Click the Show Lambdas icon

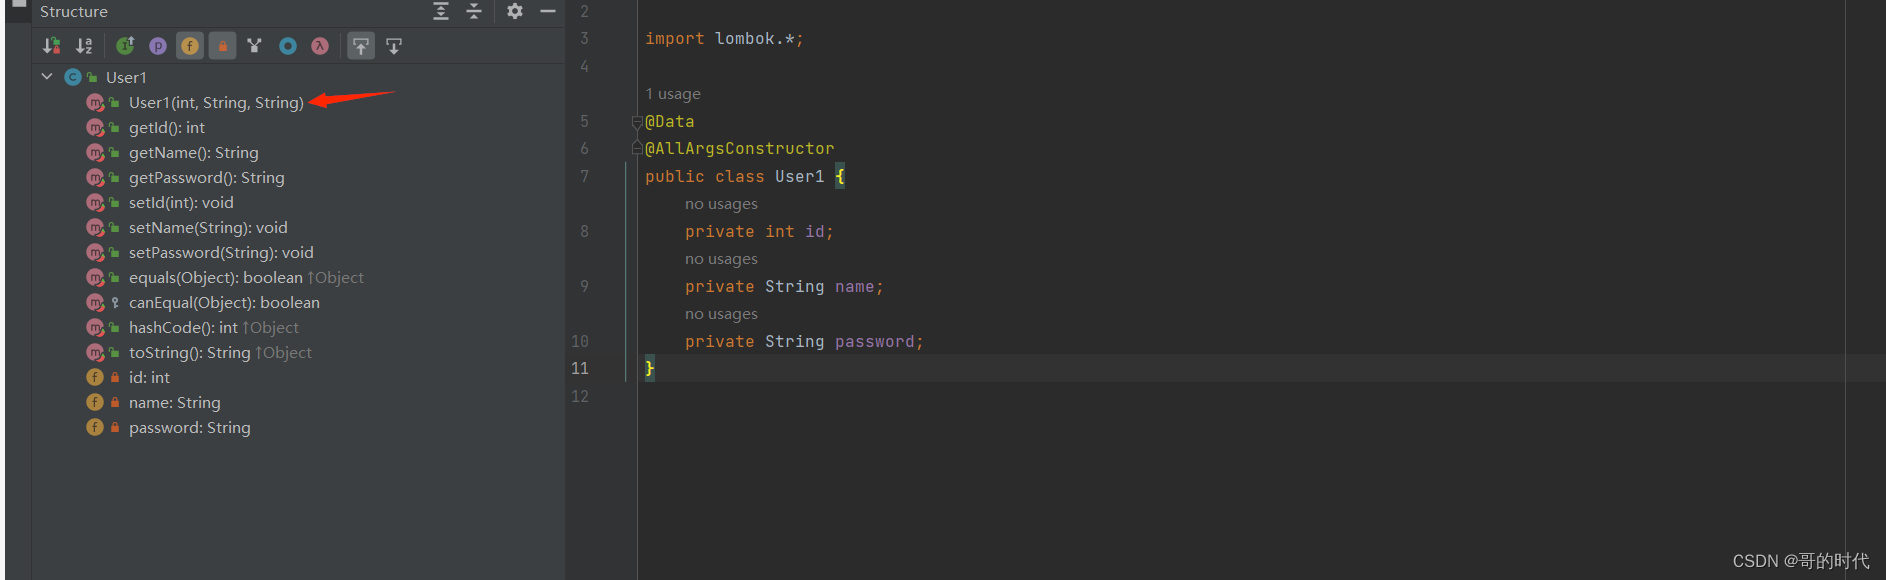[320, 46]
